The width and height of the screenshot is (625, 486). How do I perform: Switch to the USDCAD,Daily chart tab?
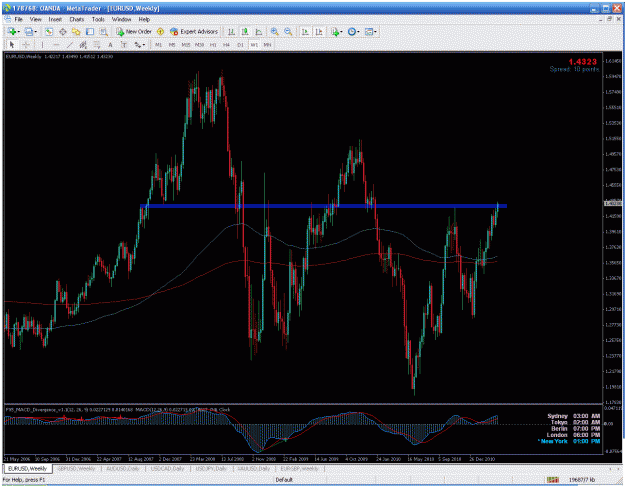click(x=167, y=469)
